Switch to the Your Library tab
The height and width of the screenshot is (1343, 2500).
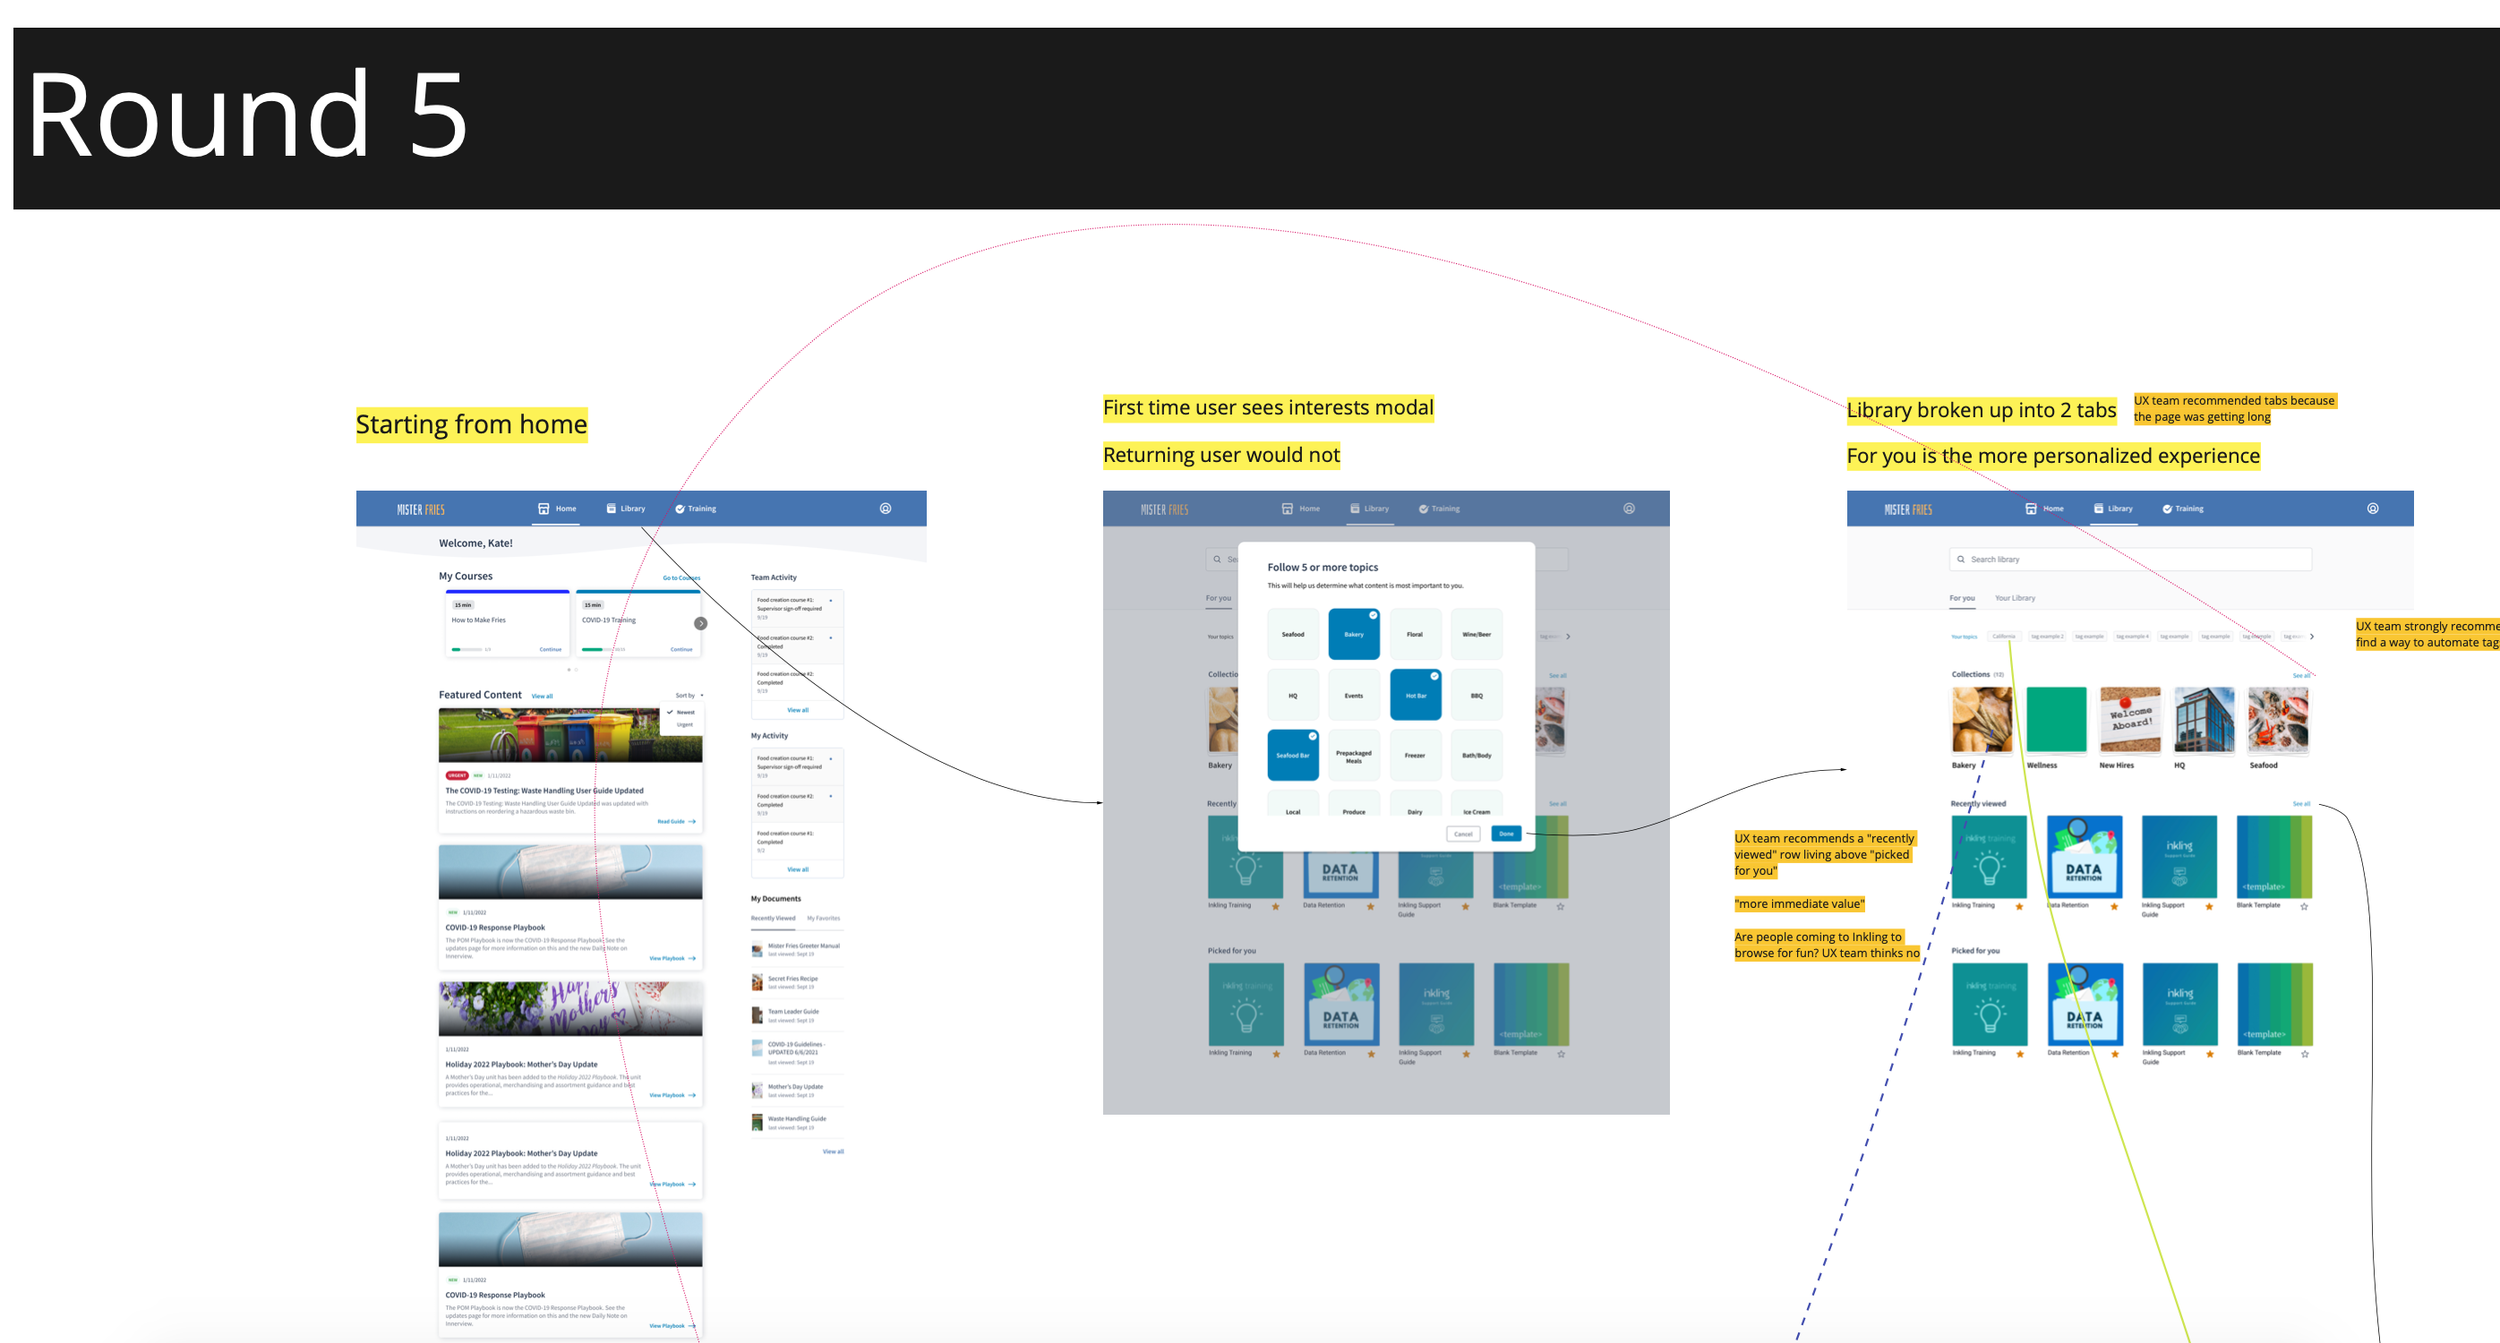2014,598
